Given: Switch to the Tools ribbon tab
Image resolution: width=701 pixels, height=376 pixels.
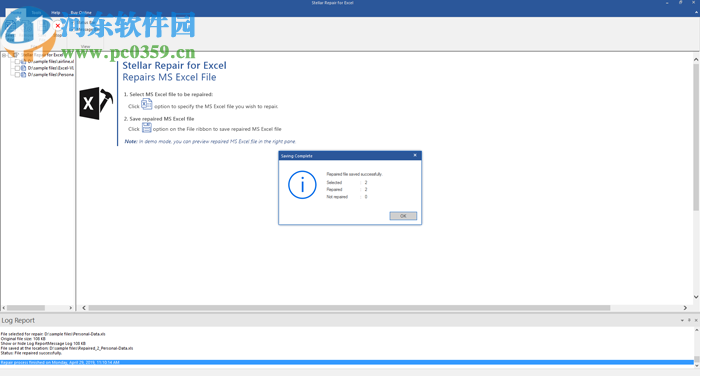Looking at the screenshot, I should (x=36, y=13).
